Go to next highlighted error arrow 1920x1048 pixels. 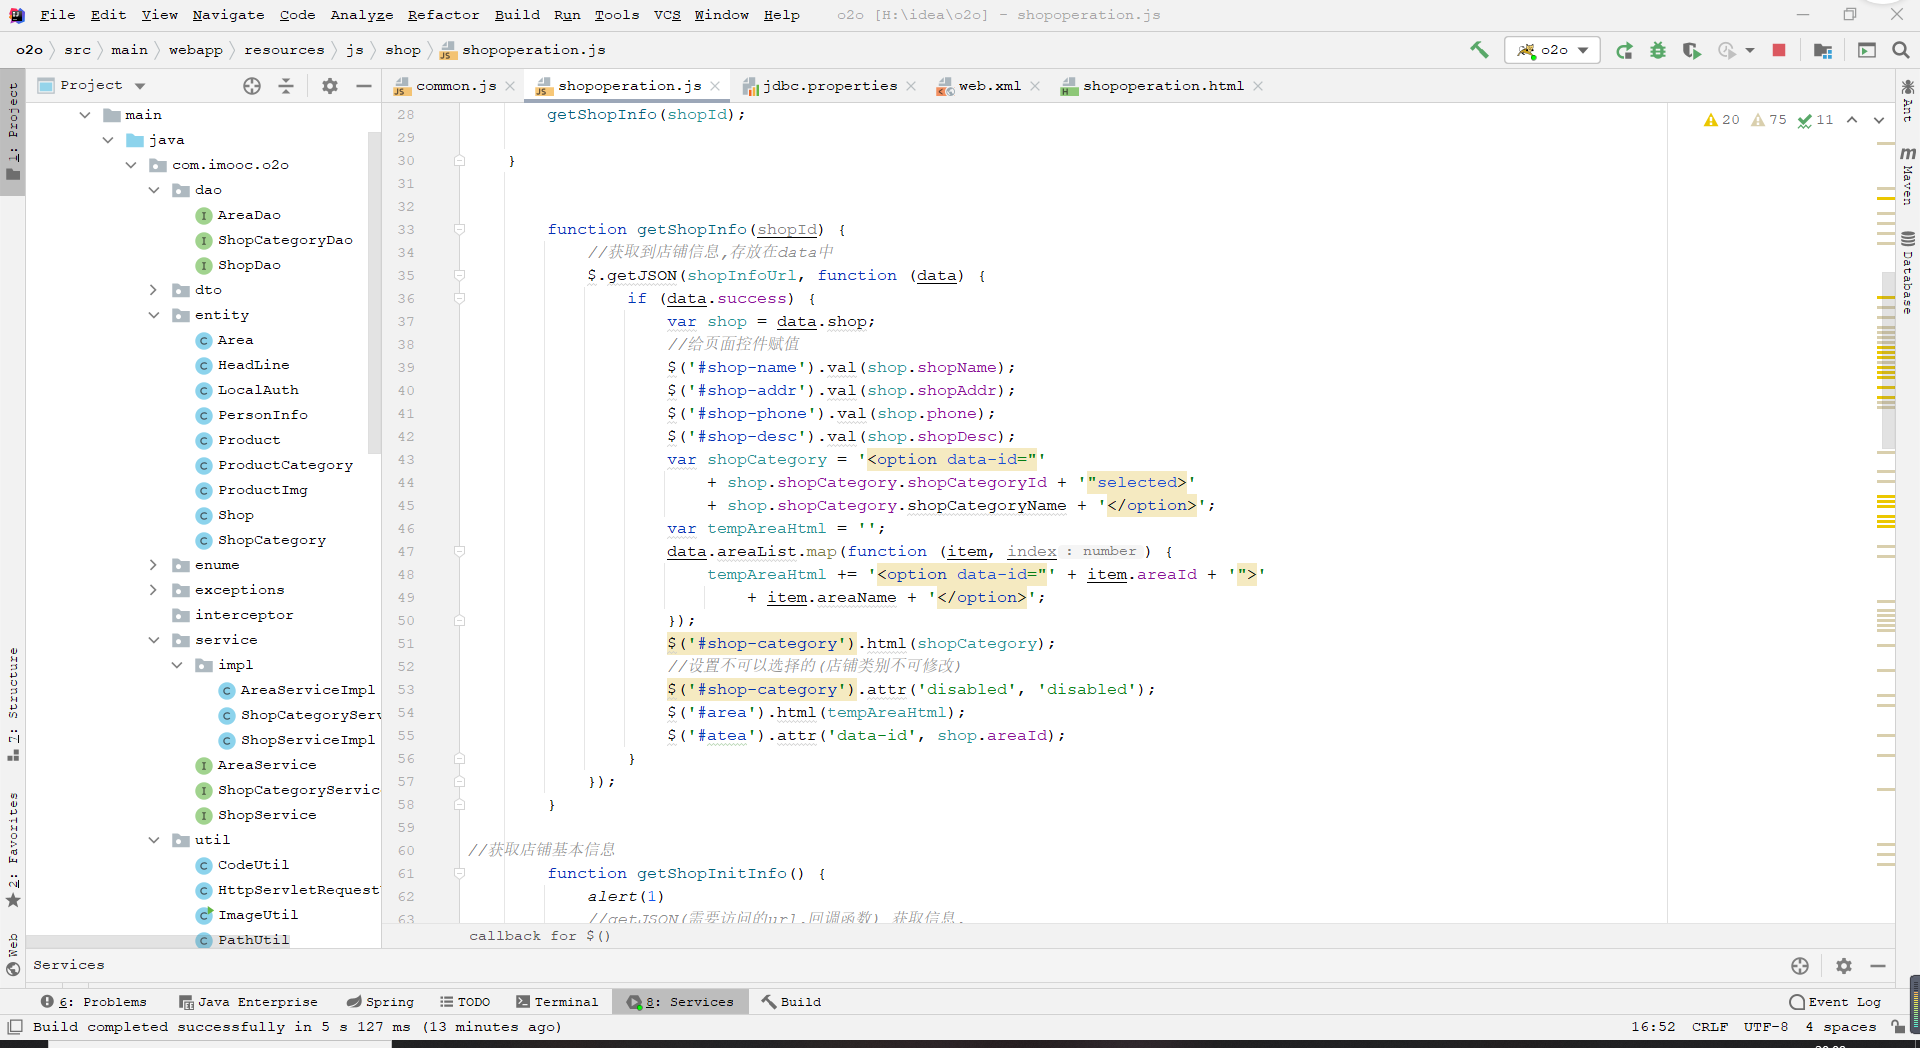click(x=1879, y=120)
